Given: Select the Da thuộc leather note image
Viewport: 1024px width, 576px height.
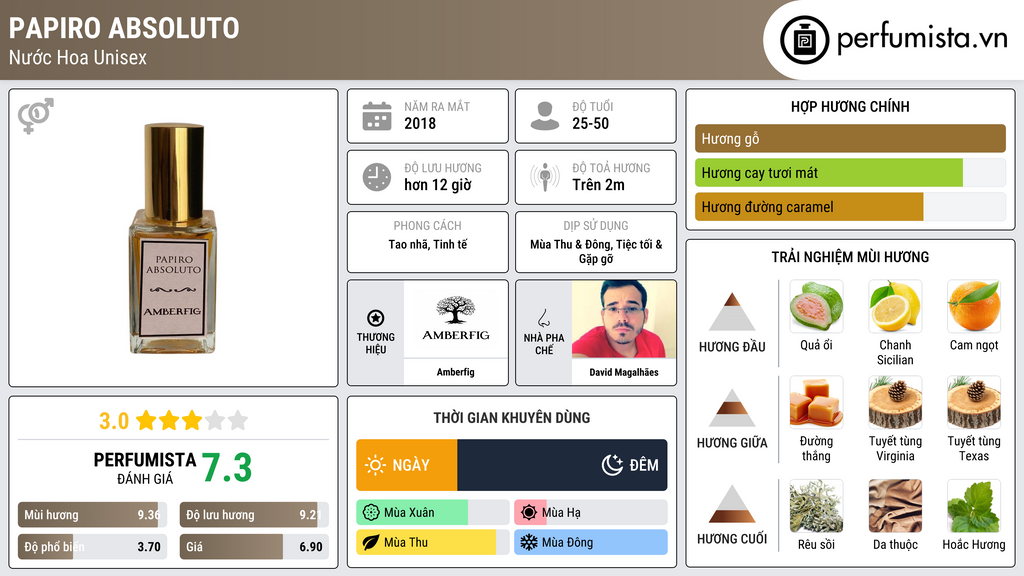Looking at the screenshot, I should [895, 506].
